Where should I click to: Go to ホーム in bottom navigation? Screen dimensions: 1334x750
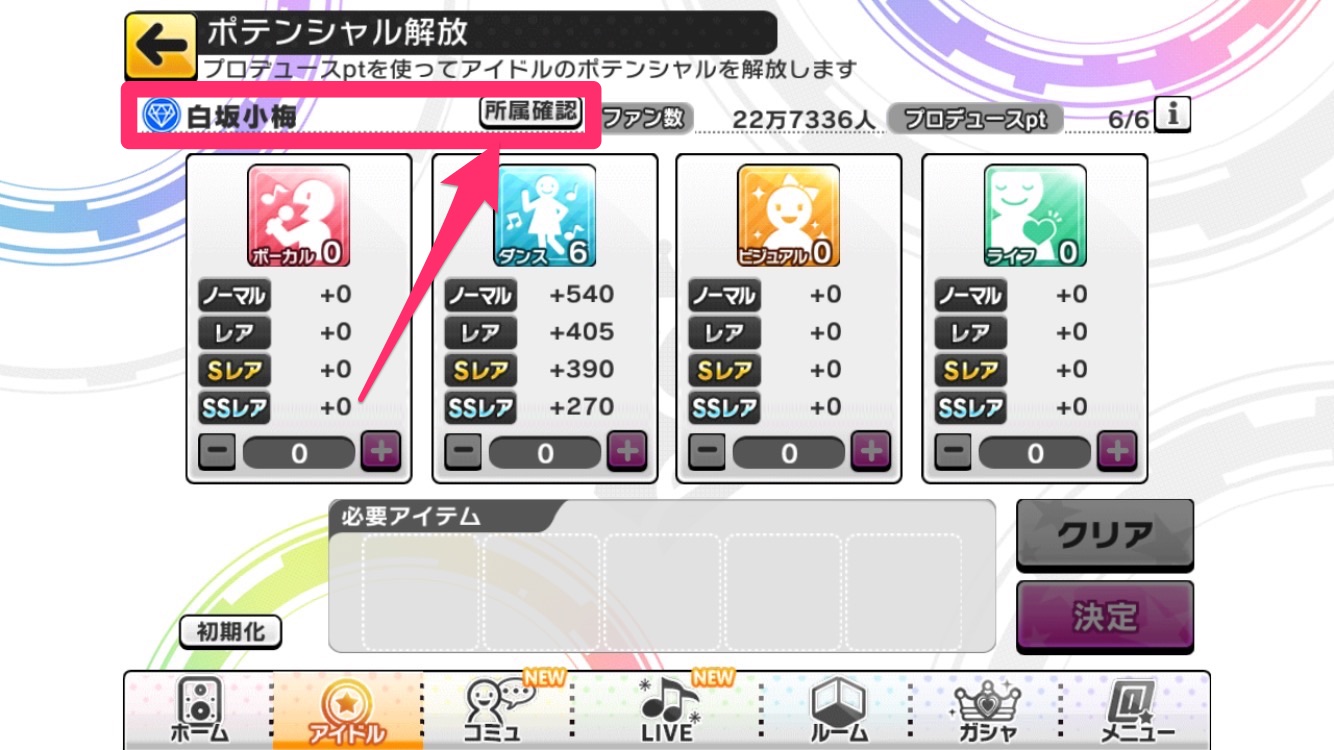198,711
